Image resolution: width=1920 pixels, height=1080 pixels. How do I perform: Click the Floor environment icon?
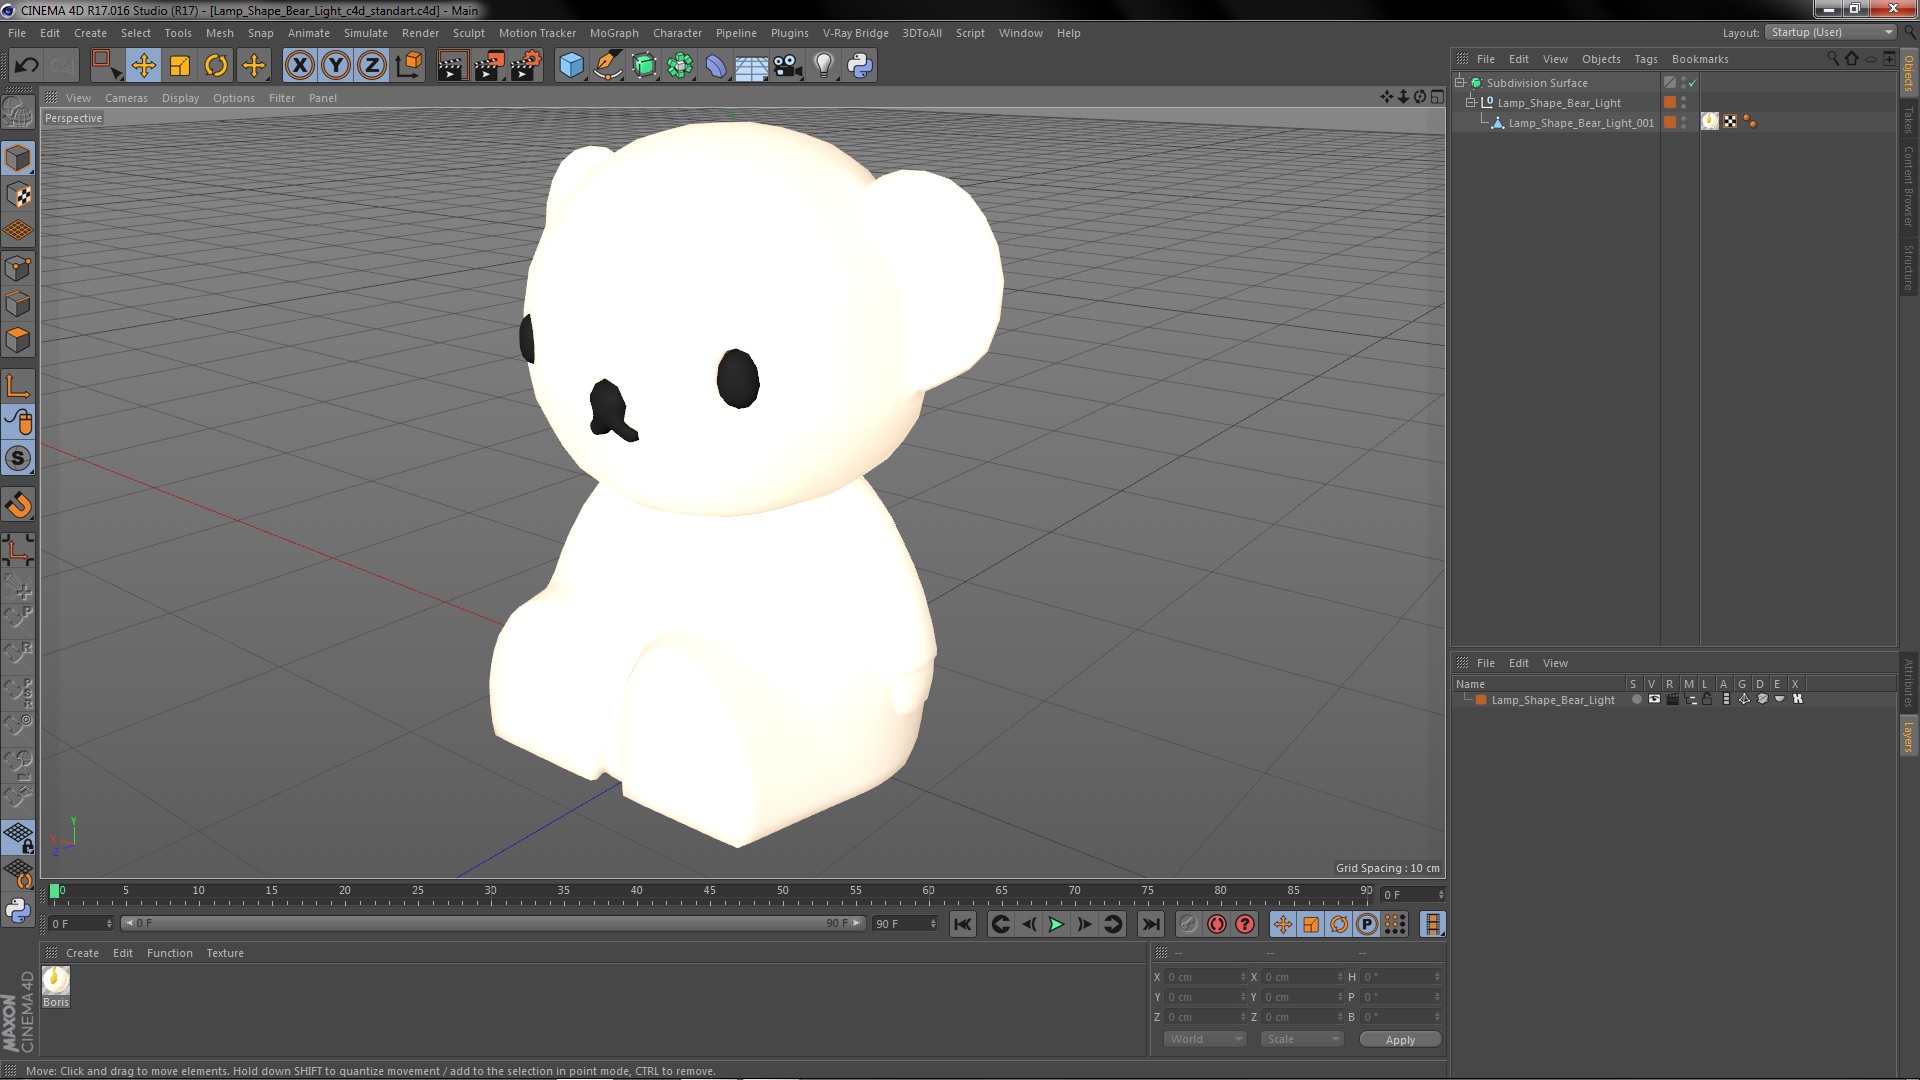pyautogui.click(x=751, y=66)
